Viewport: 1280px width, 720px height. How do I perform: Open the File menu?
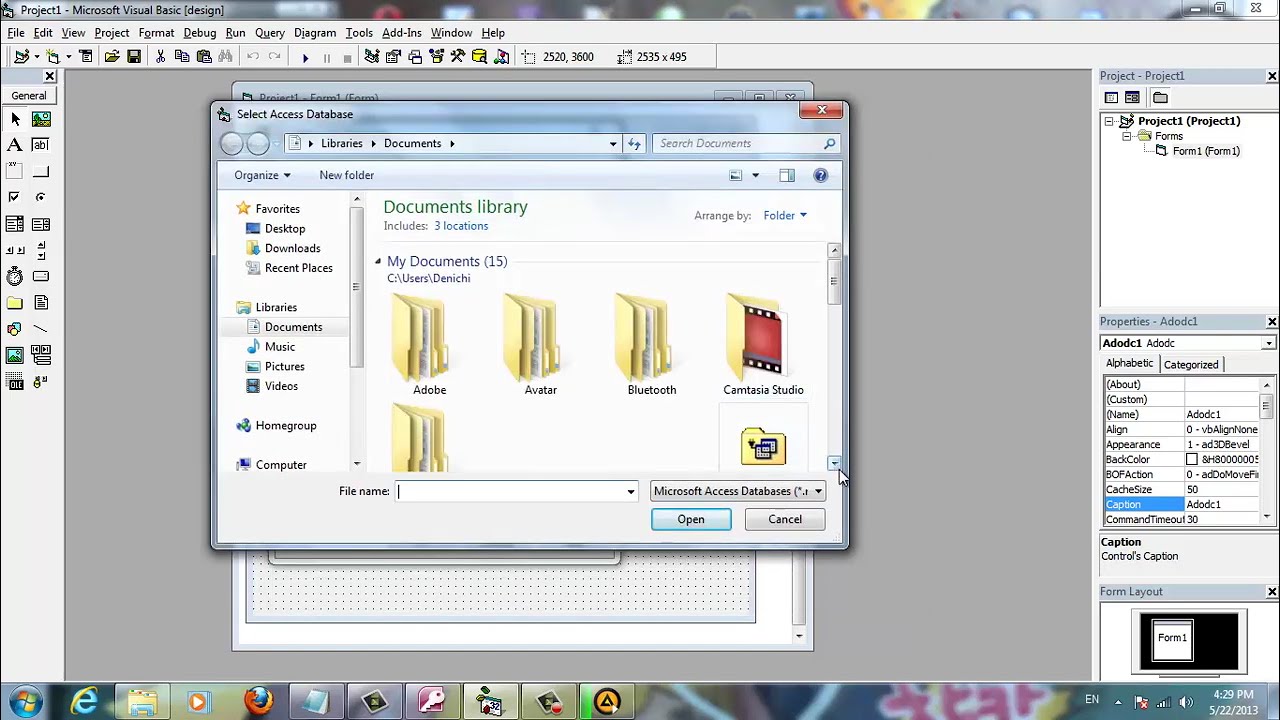[x=16, y=32]
